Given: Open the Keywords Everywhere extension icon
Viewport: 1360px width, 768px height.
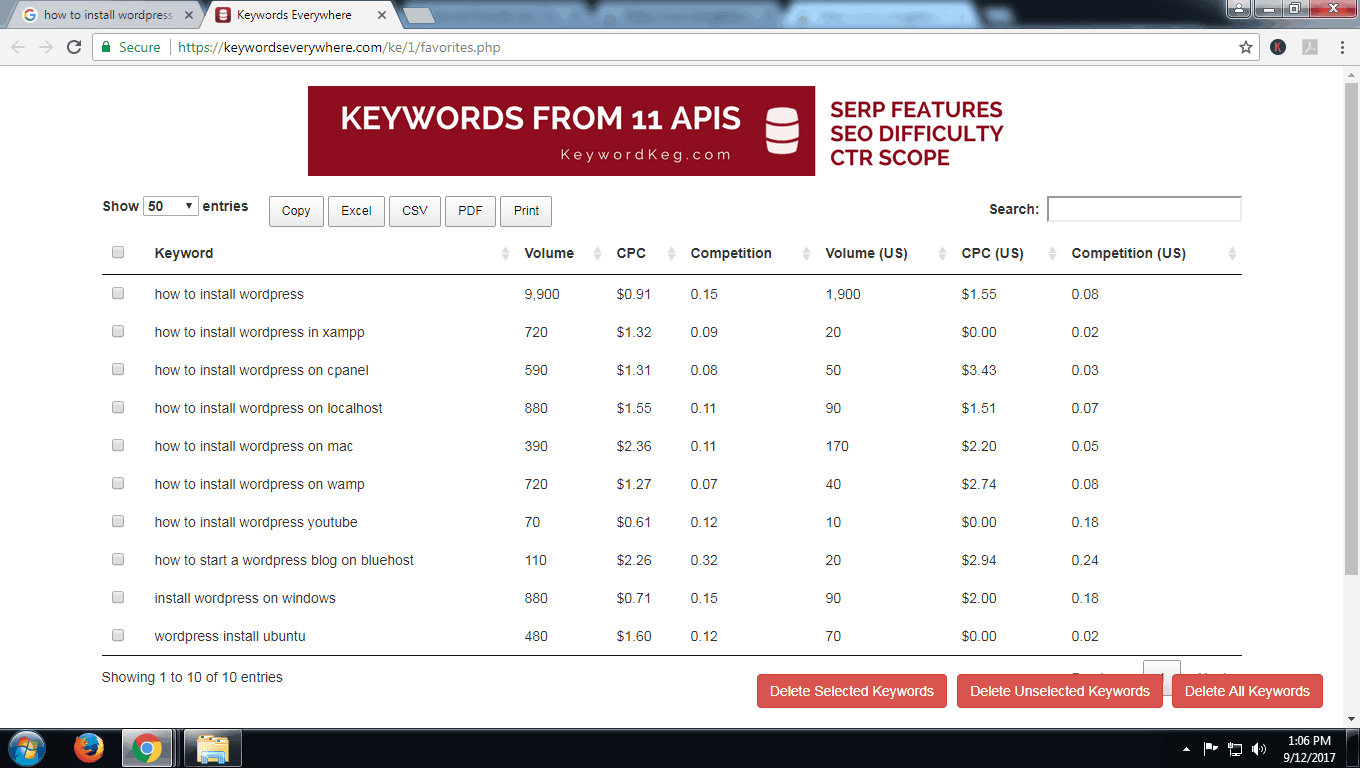Looking at the screenshot, I should click(1278, 47).
